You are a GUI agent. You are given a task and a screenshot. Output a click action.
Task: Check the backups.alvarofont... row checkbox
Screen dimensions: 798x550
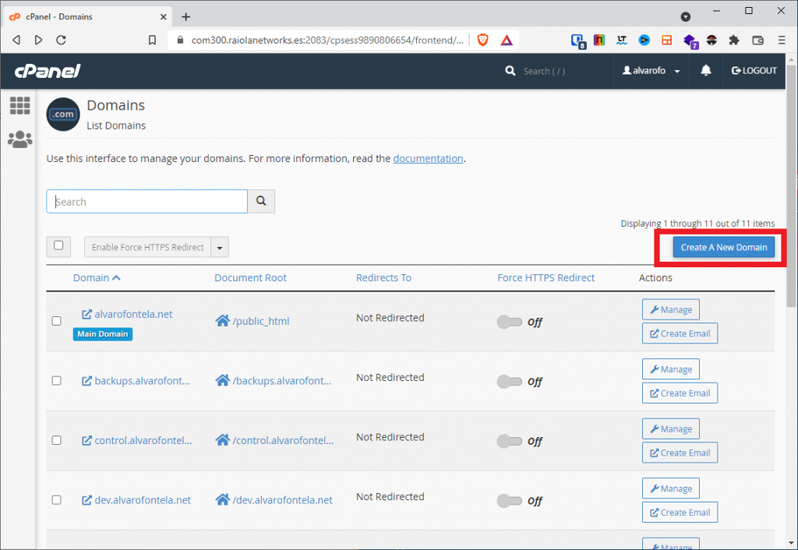point(56,381)
